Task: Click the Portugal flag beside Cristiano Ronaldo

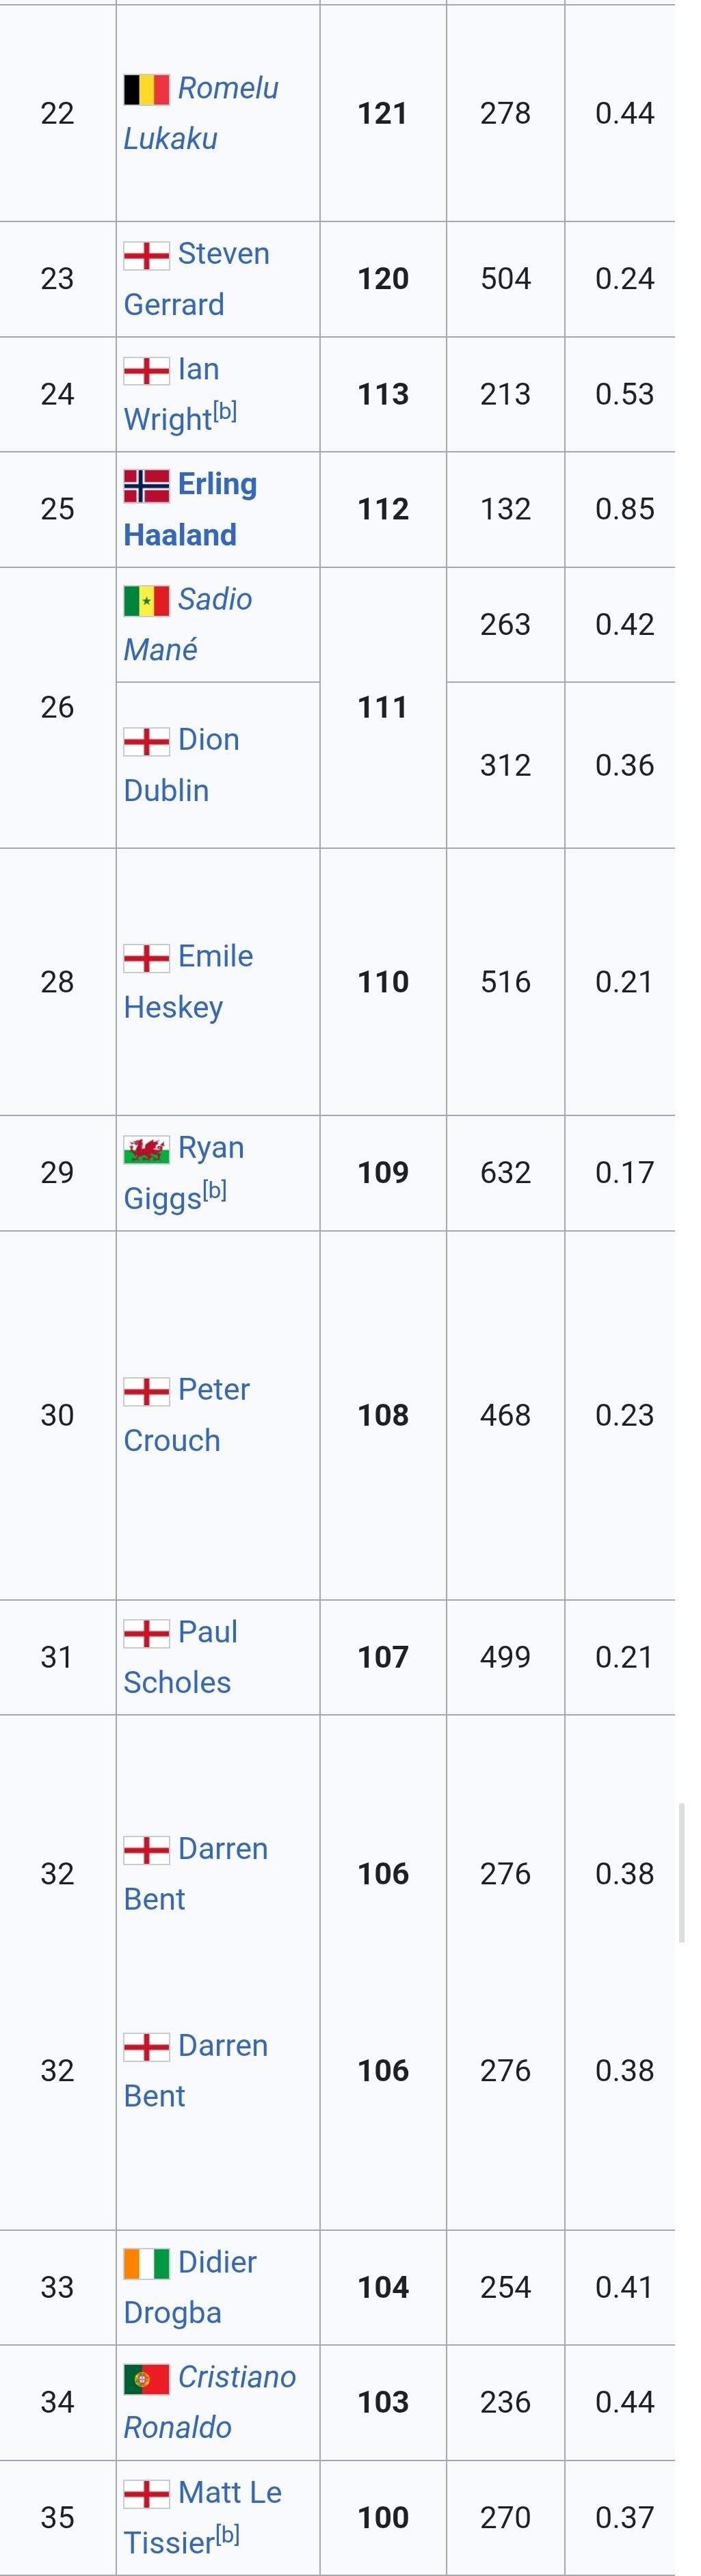Action: point(146,2379)
